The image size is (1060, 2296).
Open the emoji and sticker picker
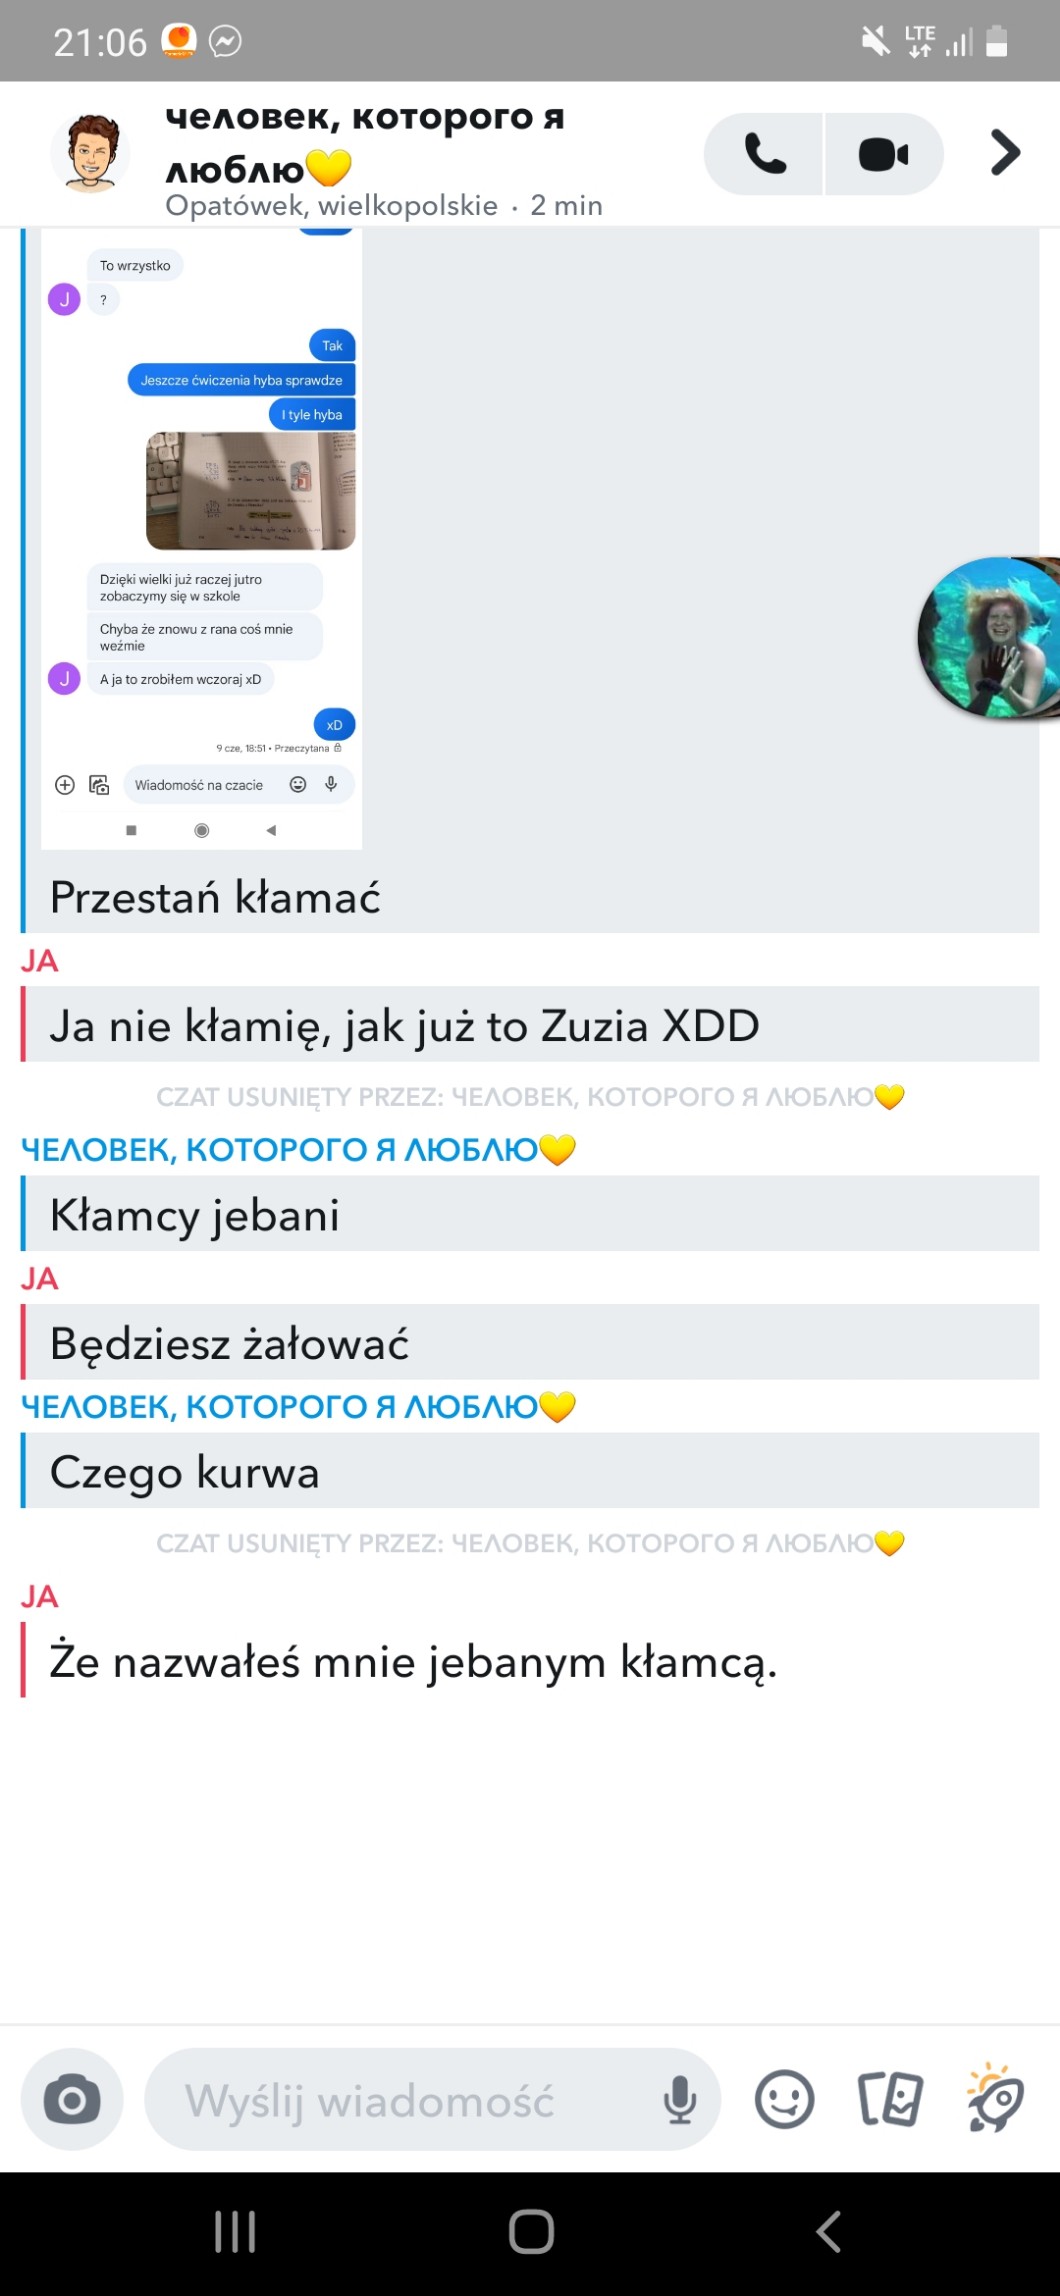coord(784,2099)
